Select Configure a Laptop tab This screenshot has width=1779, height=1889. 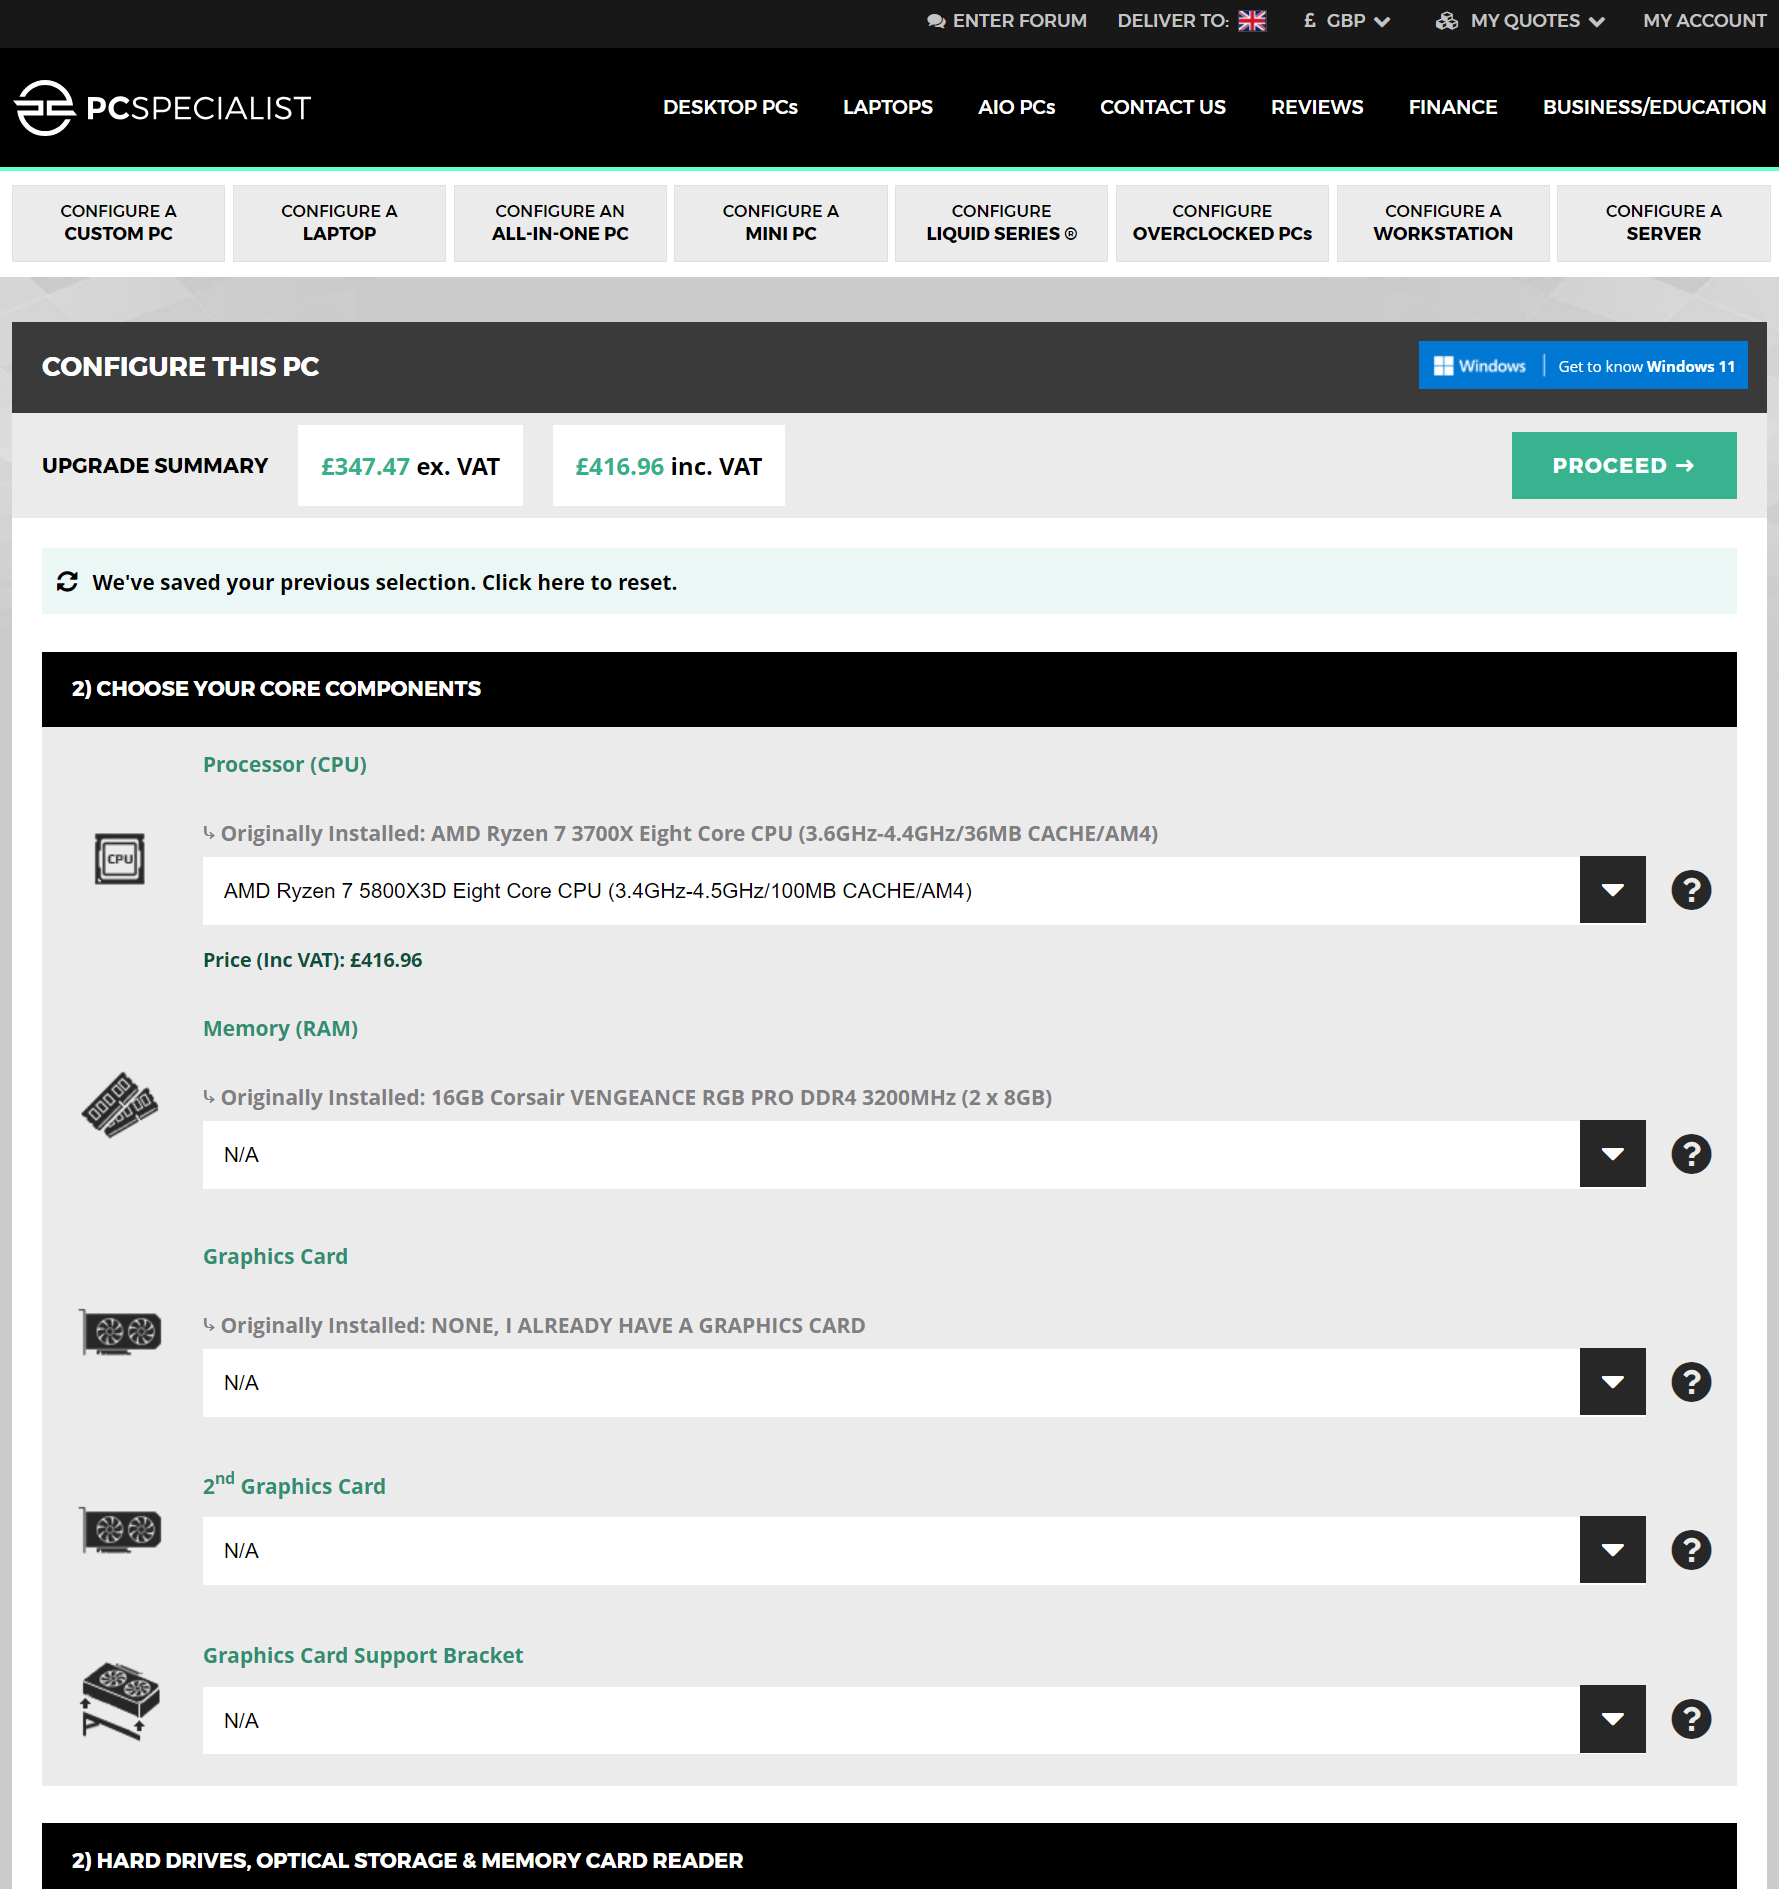(x=339, y=223)
